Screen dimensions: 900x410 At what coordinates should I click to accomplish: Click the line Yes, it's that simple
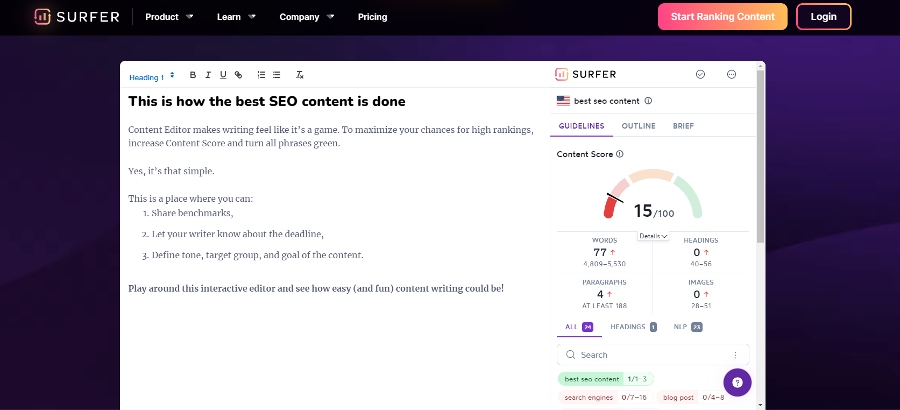(x=171, y=171)
